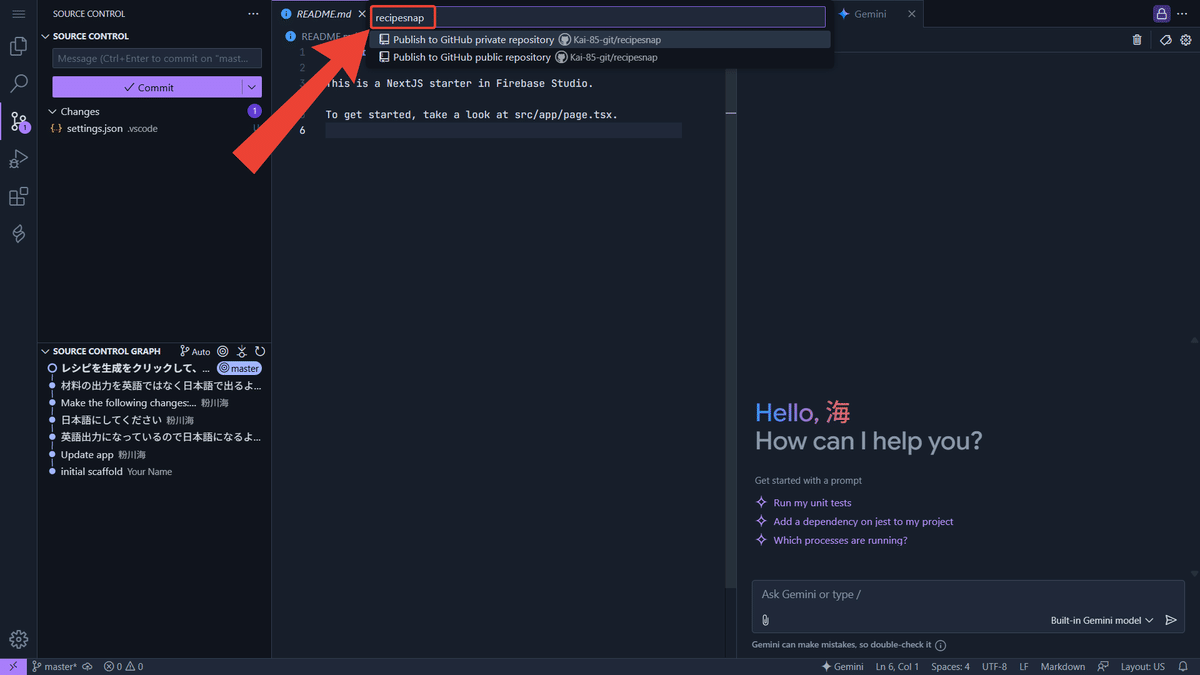Click the changes count badge showing 1

(x=254, y=111)
